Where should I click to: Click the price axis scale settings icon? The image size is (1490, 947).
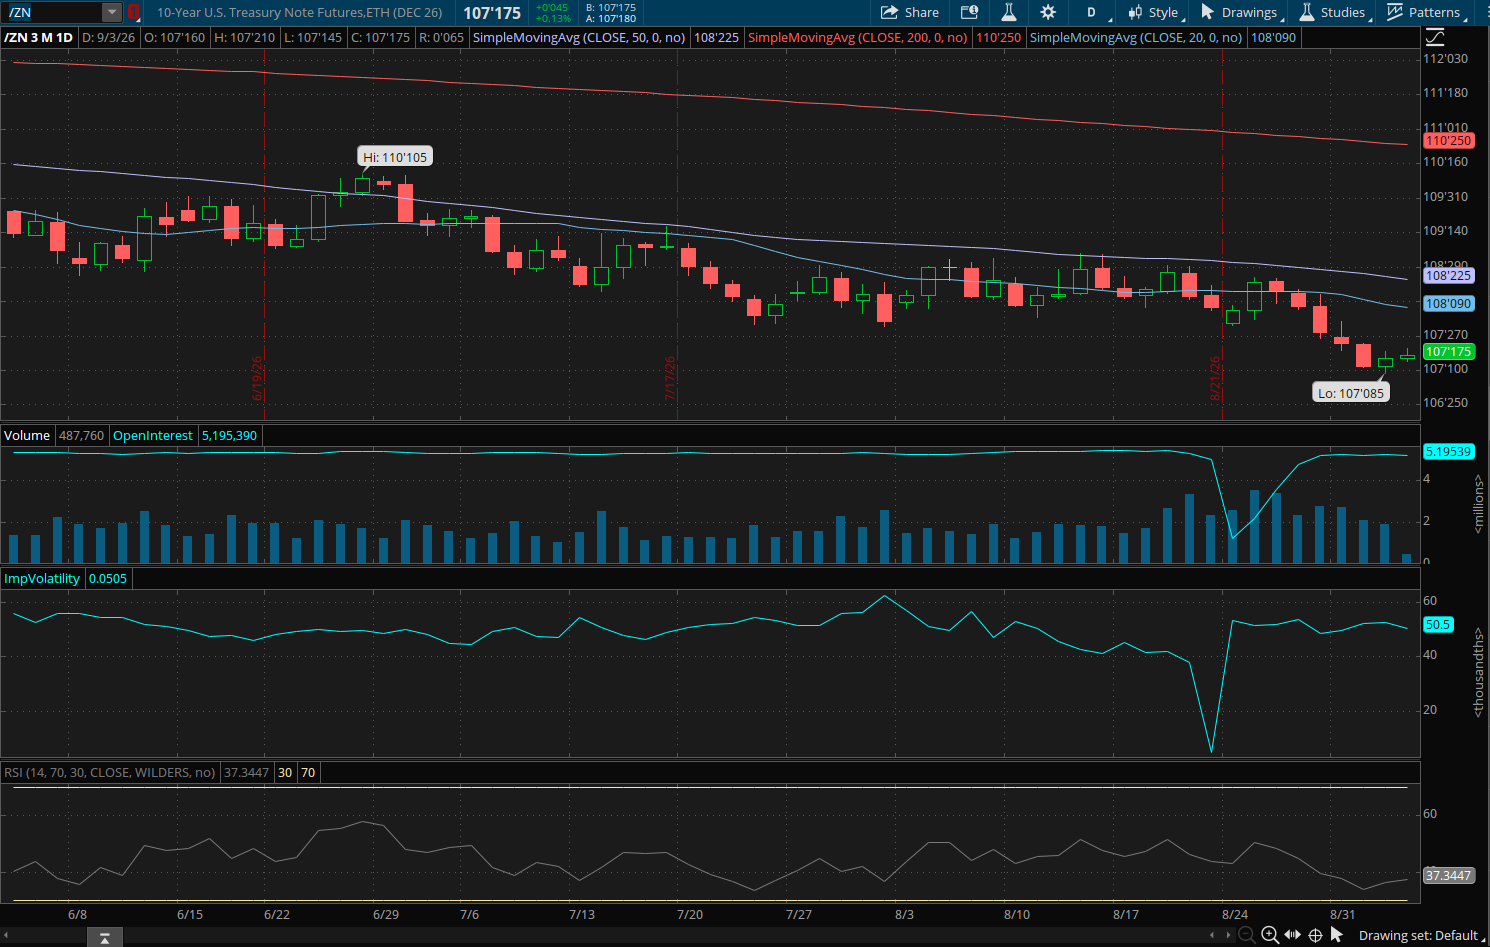click(1434, 37)
